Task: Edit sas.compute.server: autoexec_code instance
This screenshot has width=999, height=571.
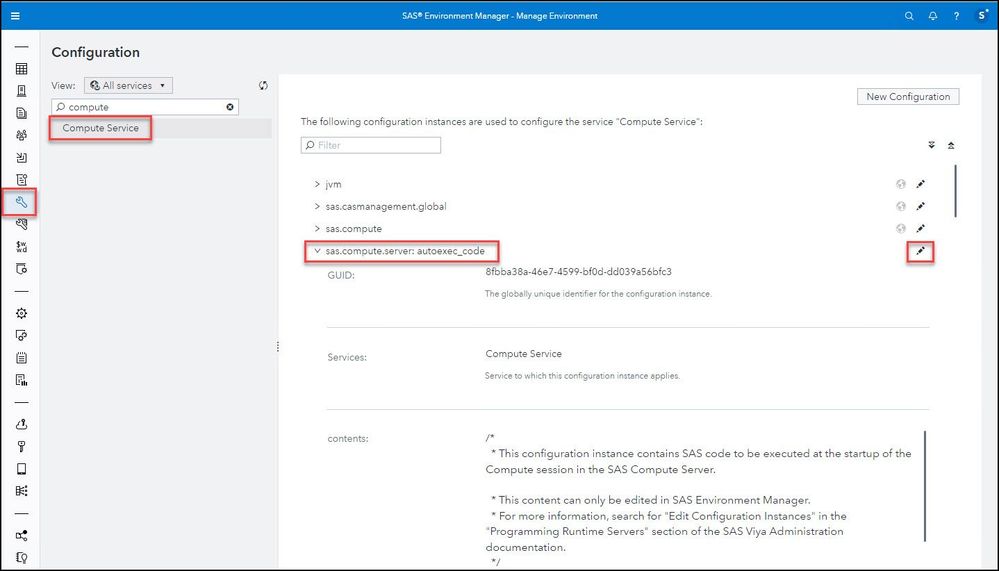Action: tap(920, 252)
